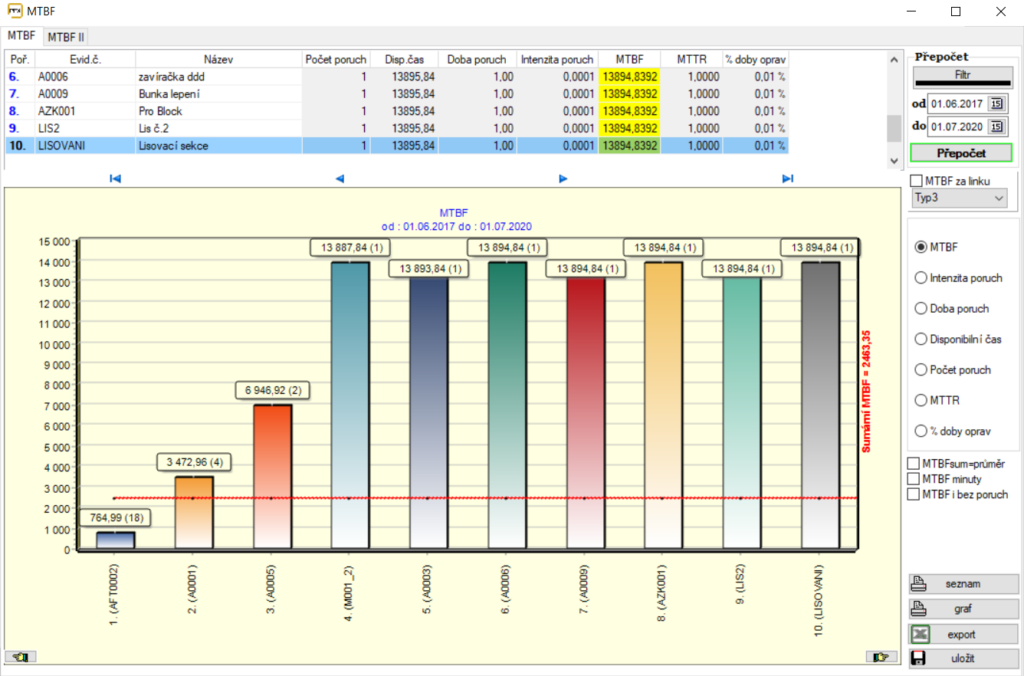The height and width of the screenshot is (676, 1024).
Task: Click the jump-to-last-record arrow above the chart
Action: coord(786,178)
